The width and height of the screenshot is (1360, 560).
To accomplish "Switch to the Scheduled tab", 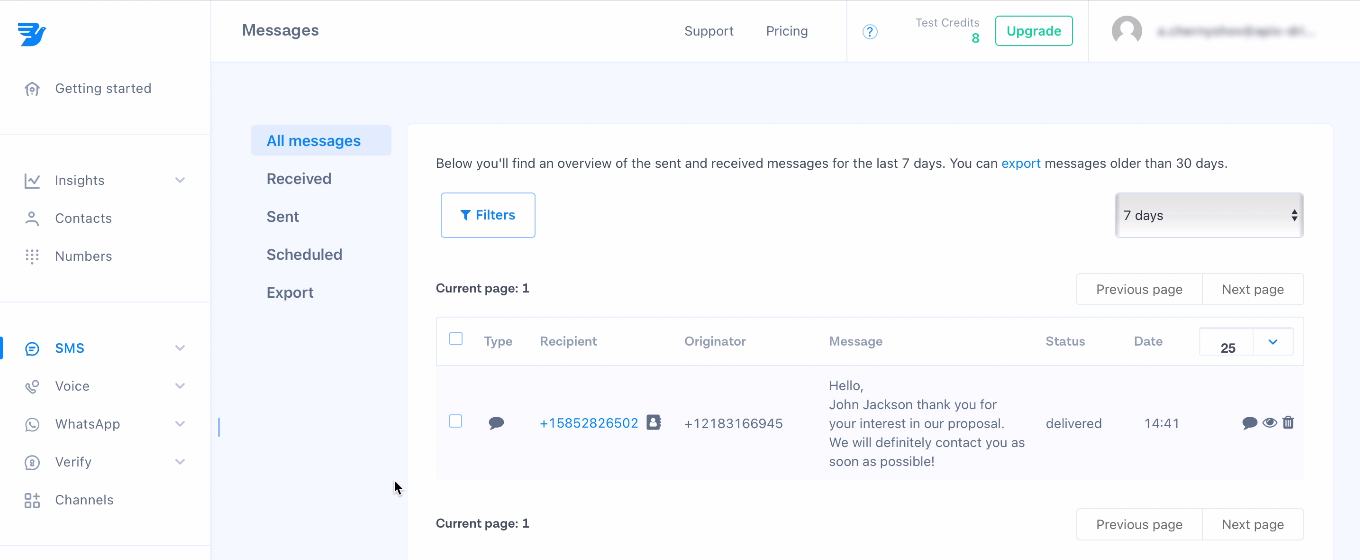I will coord(305,255).
